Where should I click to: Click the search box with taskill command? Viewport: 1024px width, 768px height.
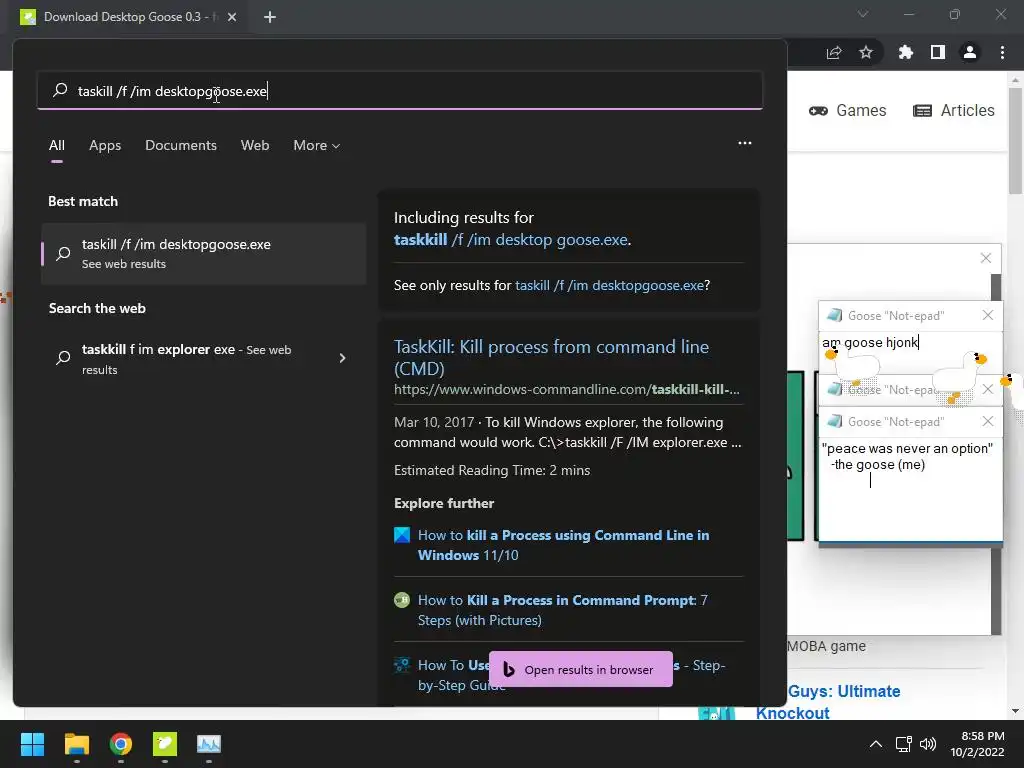pos(400,91)
